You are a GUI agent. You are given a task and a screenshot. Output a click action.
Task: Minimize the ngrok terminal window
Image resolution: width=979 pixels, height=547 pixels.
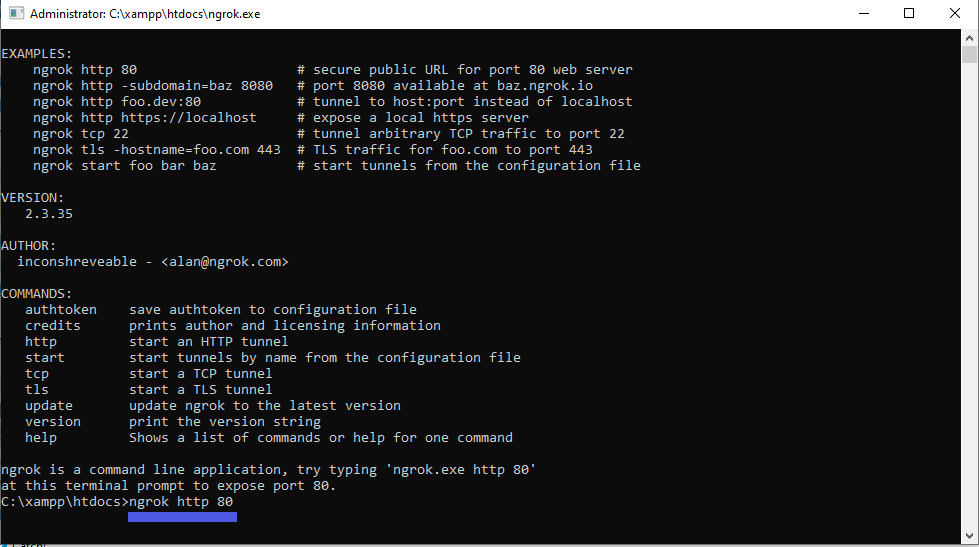861,14
